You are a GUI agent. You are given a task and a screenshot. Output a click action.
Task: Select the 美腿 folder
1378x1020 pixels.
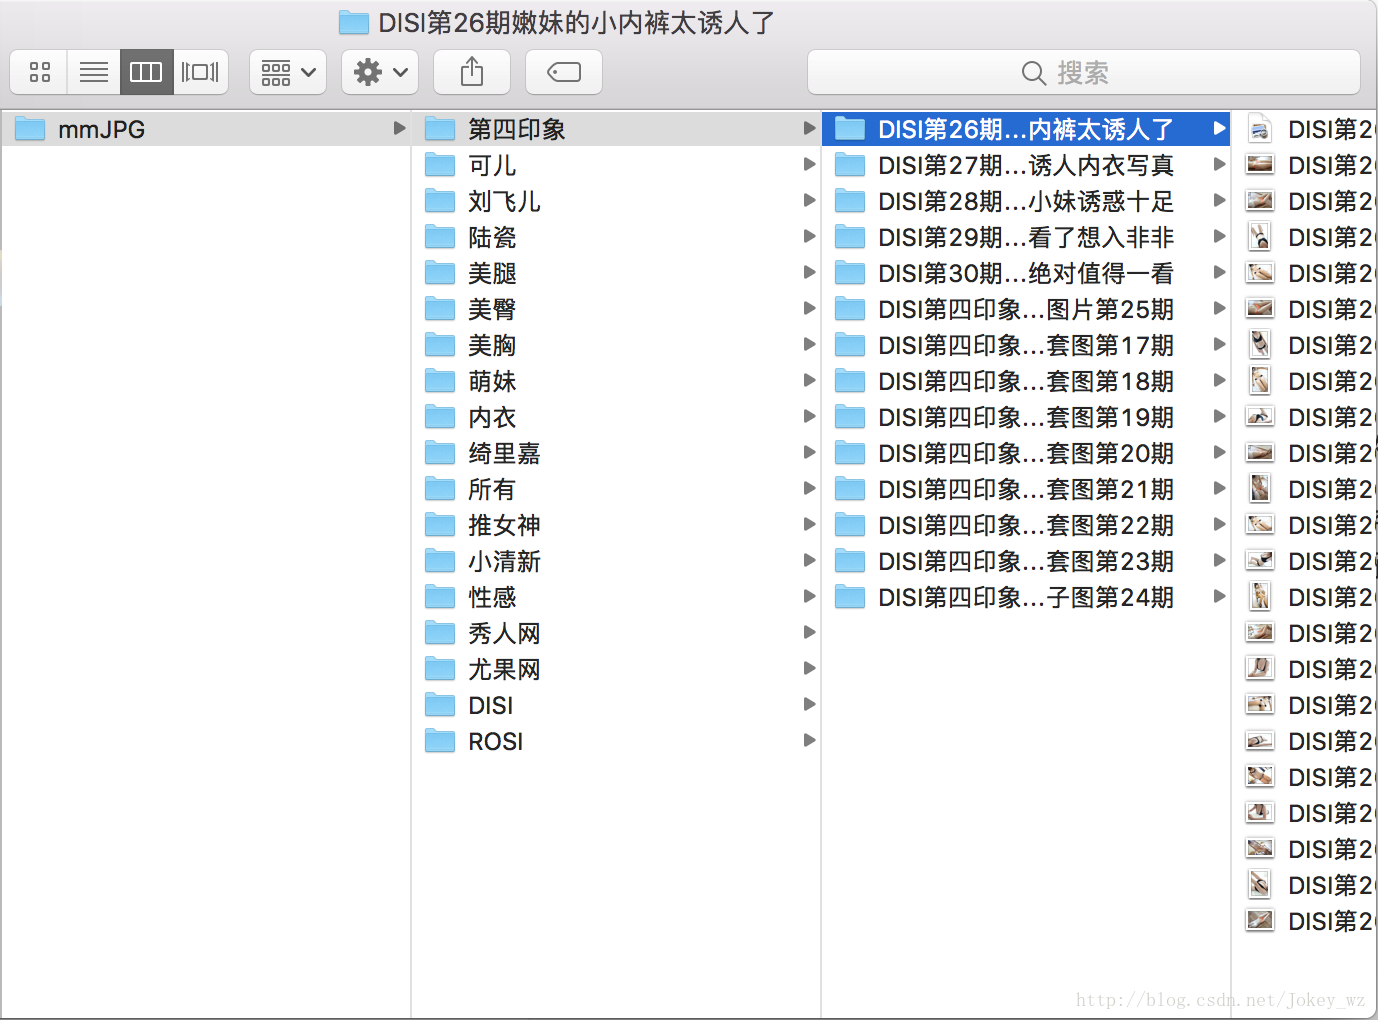492,272
